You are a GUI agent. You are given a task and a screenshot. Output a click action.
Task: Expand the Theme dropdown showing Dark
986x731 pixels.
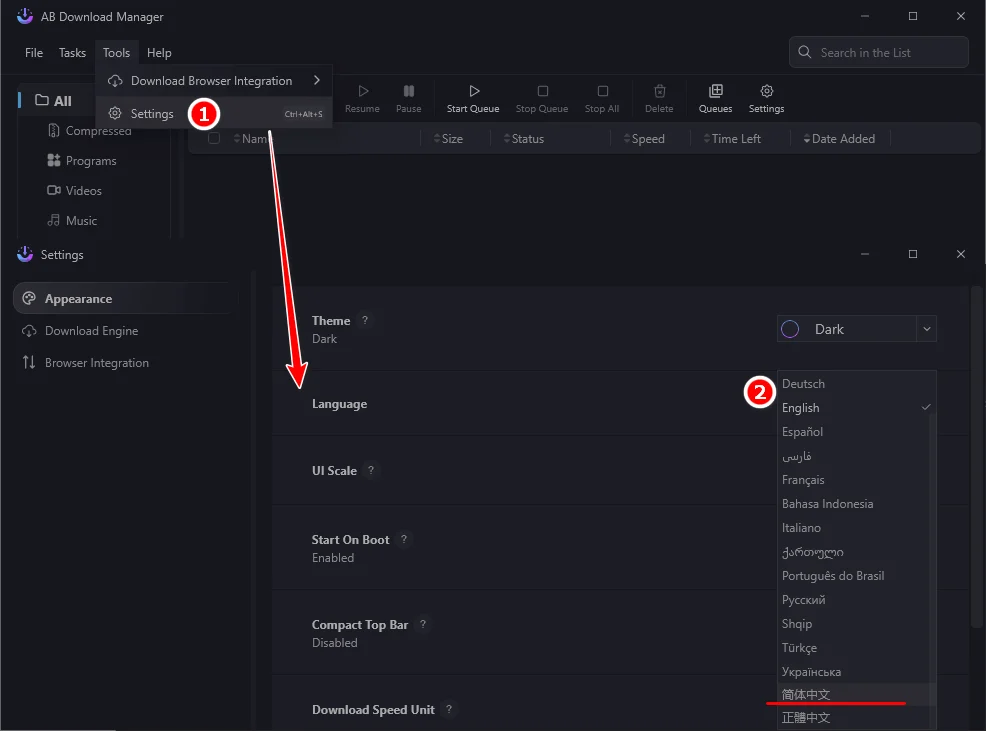[856, 329]
